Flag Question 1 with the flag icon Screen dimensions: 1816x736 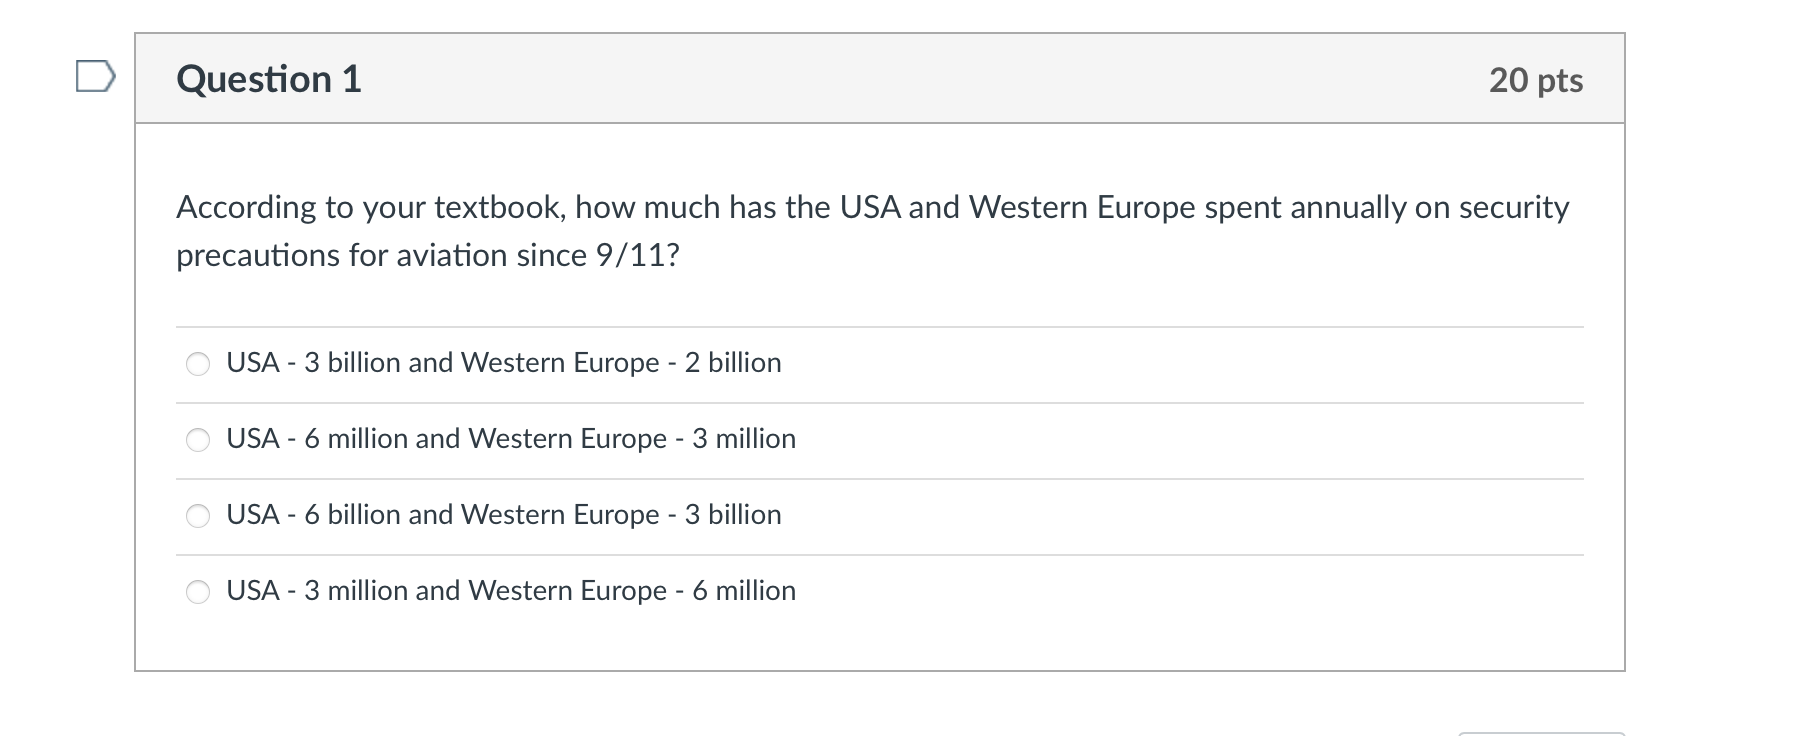[95, 77]
